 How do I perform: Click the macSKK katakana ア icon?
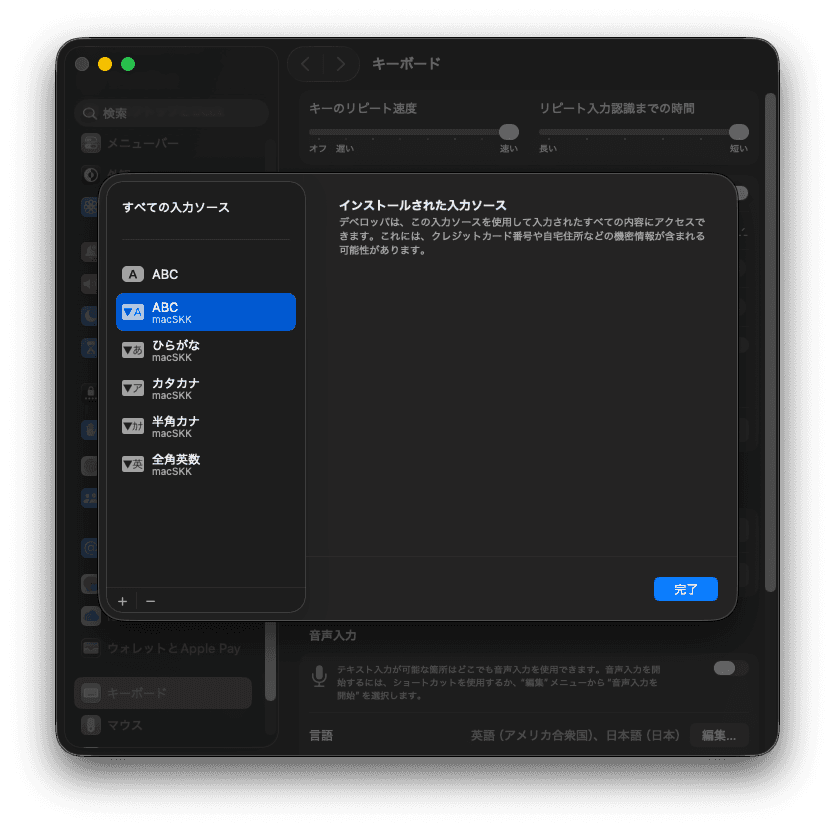click(x=133, y=388)
